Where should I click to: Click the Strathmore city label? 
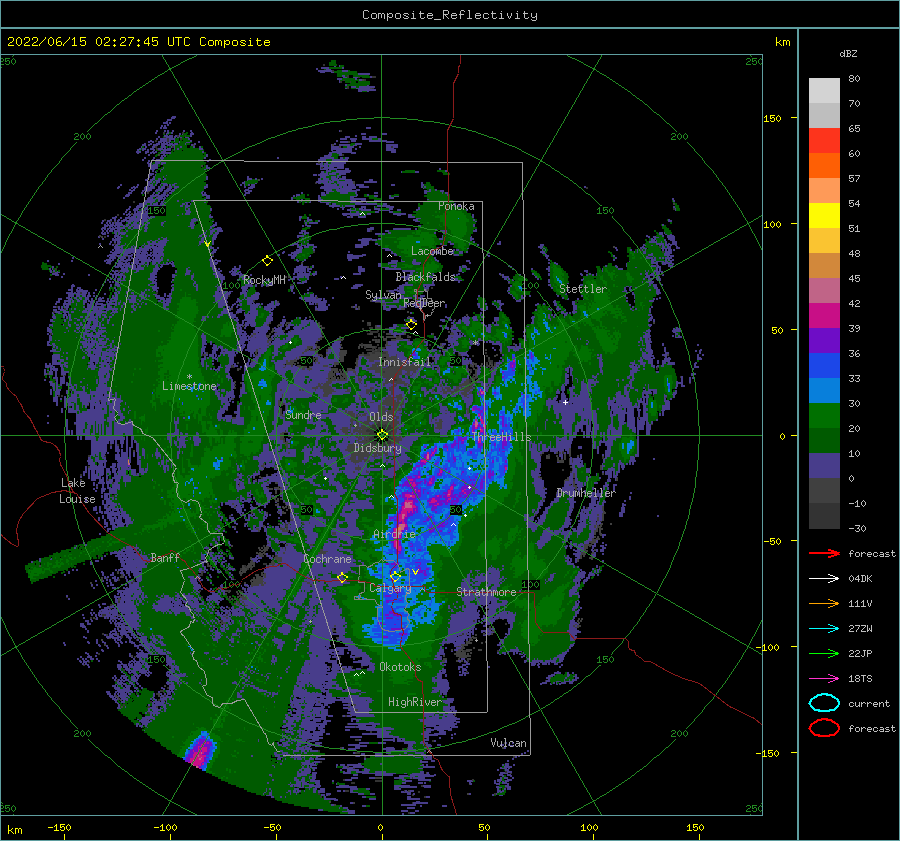pyautogui.click(x=486, y=592)
